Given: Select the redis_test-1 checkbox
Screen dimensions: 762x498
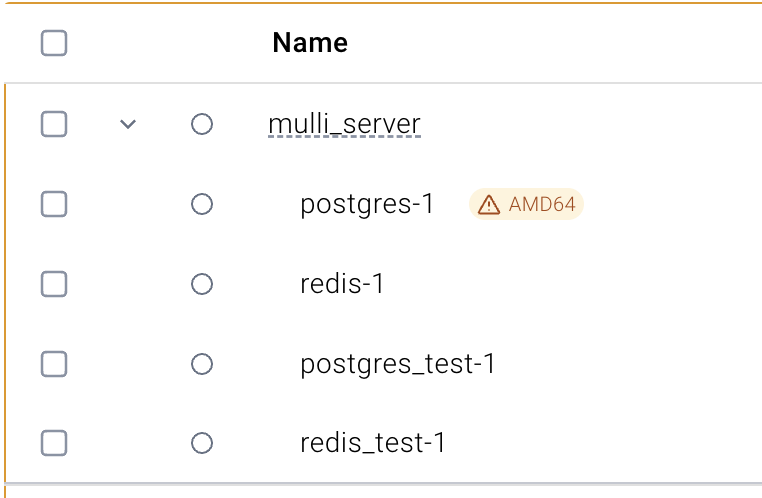Looking at the screenshot, I should coord(54,443).
